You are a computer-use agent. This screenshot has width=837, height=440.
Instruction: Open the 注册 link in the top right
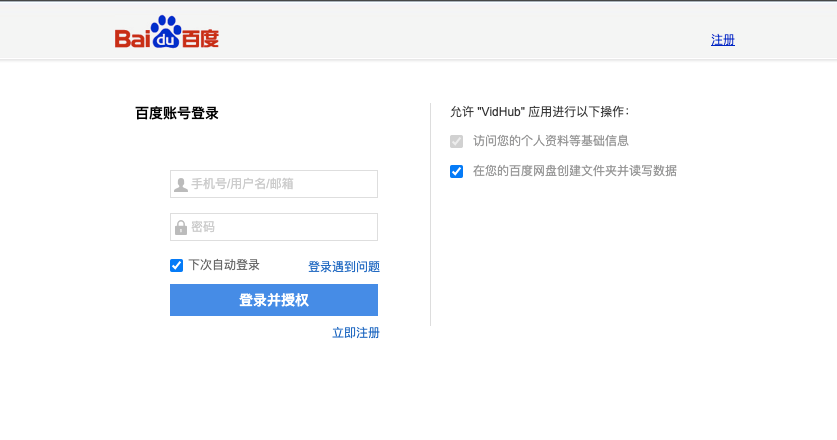point(723,40)
